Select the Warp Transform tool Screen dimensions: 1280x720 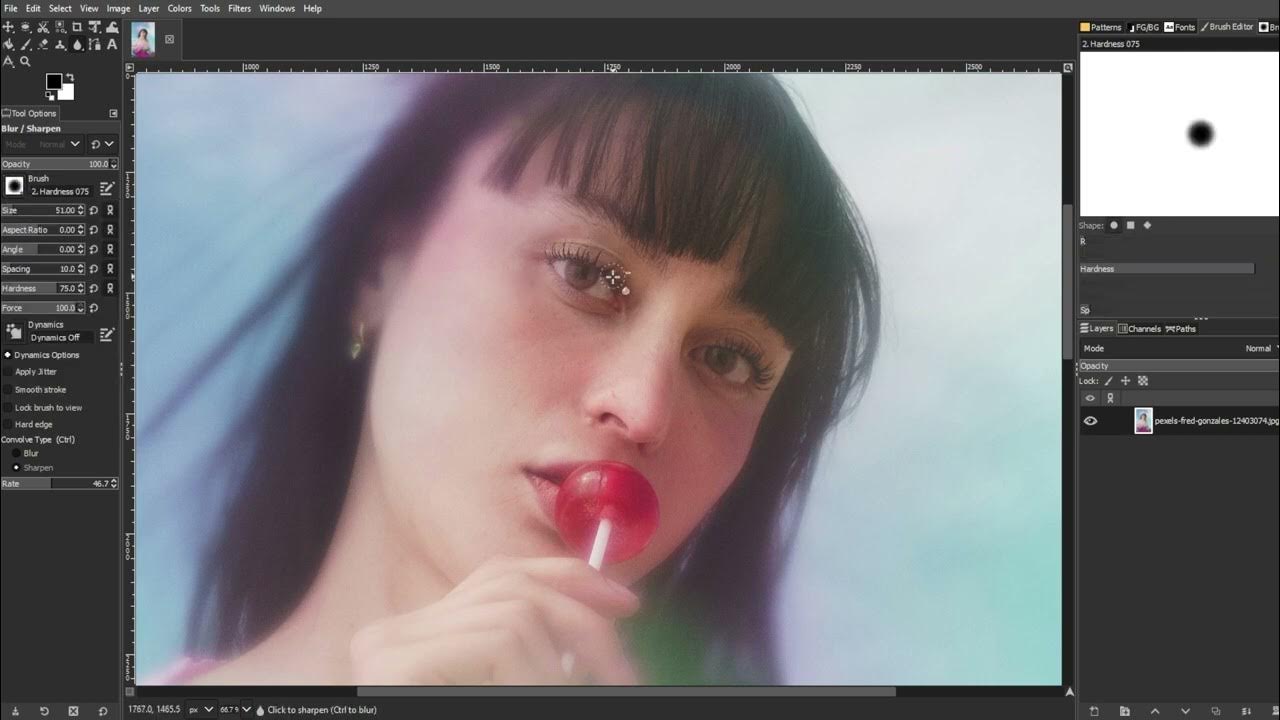coord(112,27)
